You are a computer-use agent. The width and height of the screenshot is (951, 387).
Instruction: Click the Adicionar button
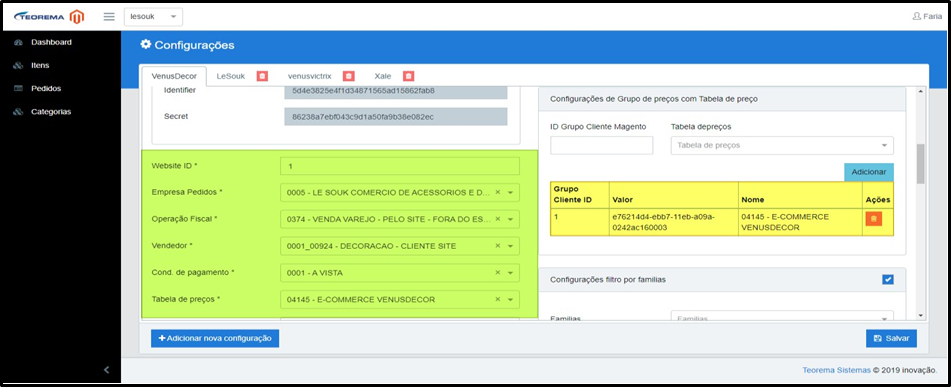click(869, 172)
